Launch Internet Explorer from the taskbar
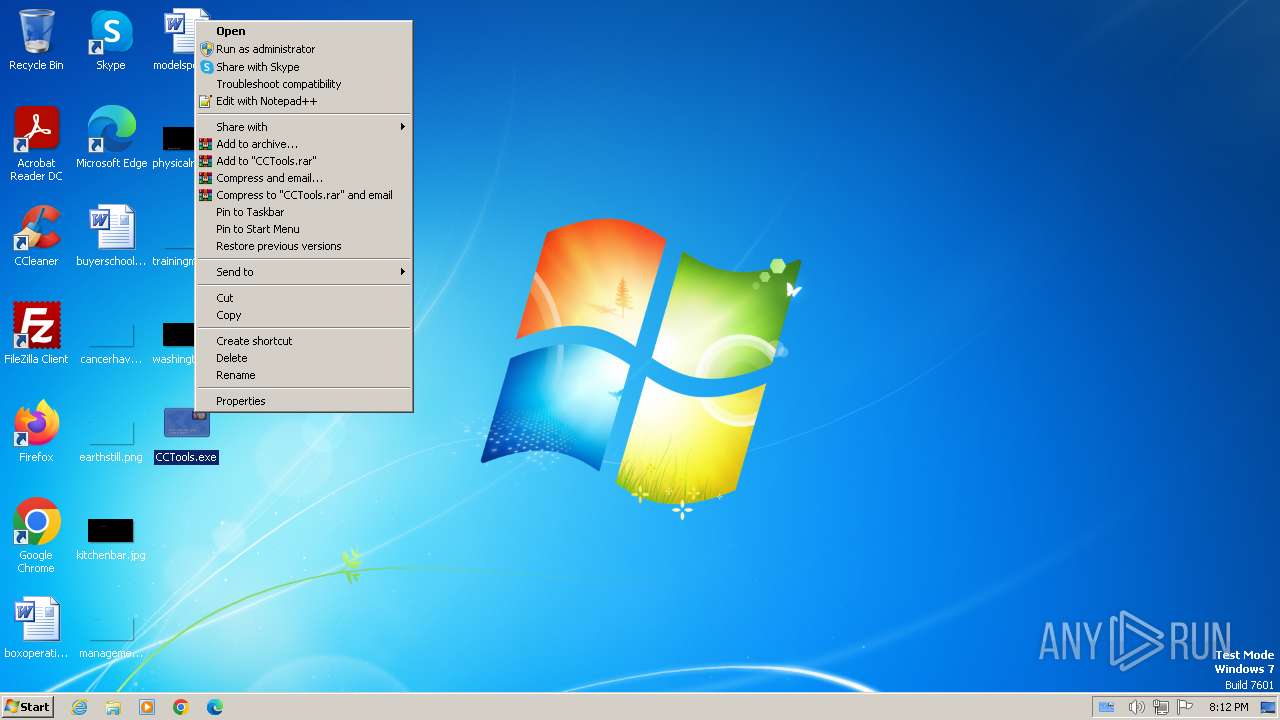The width and height of the screenshot is (1280, 720). point(79,707)
